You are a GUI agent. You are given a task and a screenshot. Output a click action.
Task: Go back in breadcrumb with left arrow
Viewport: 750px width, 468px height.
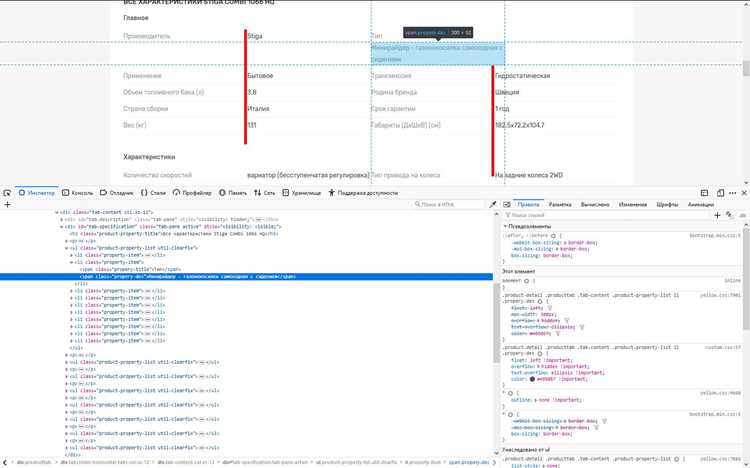4,463
